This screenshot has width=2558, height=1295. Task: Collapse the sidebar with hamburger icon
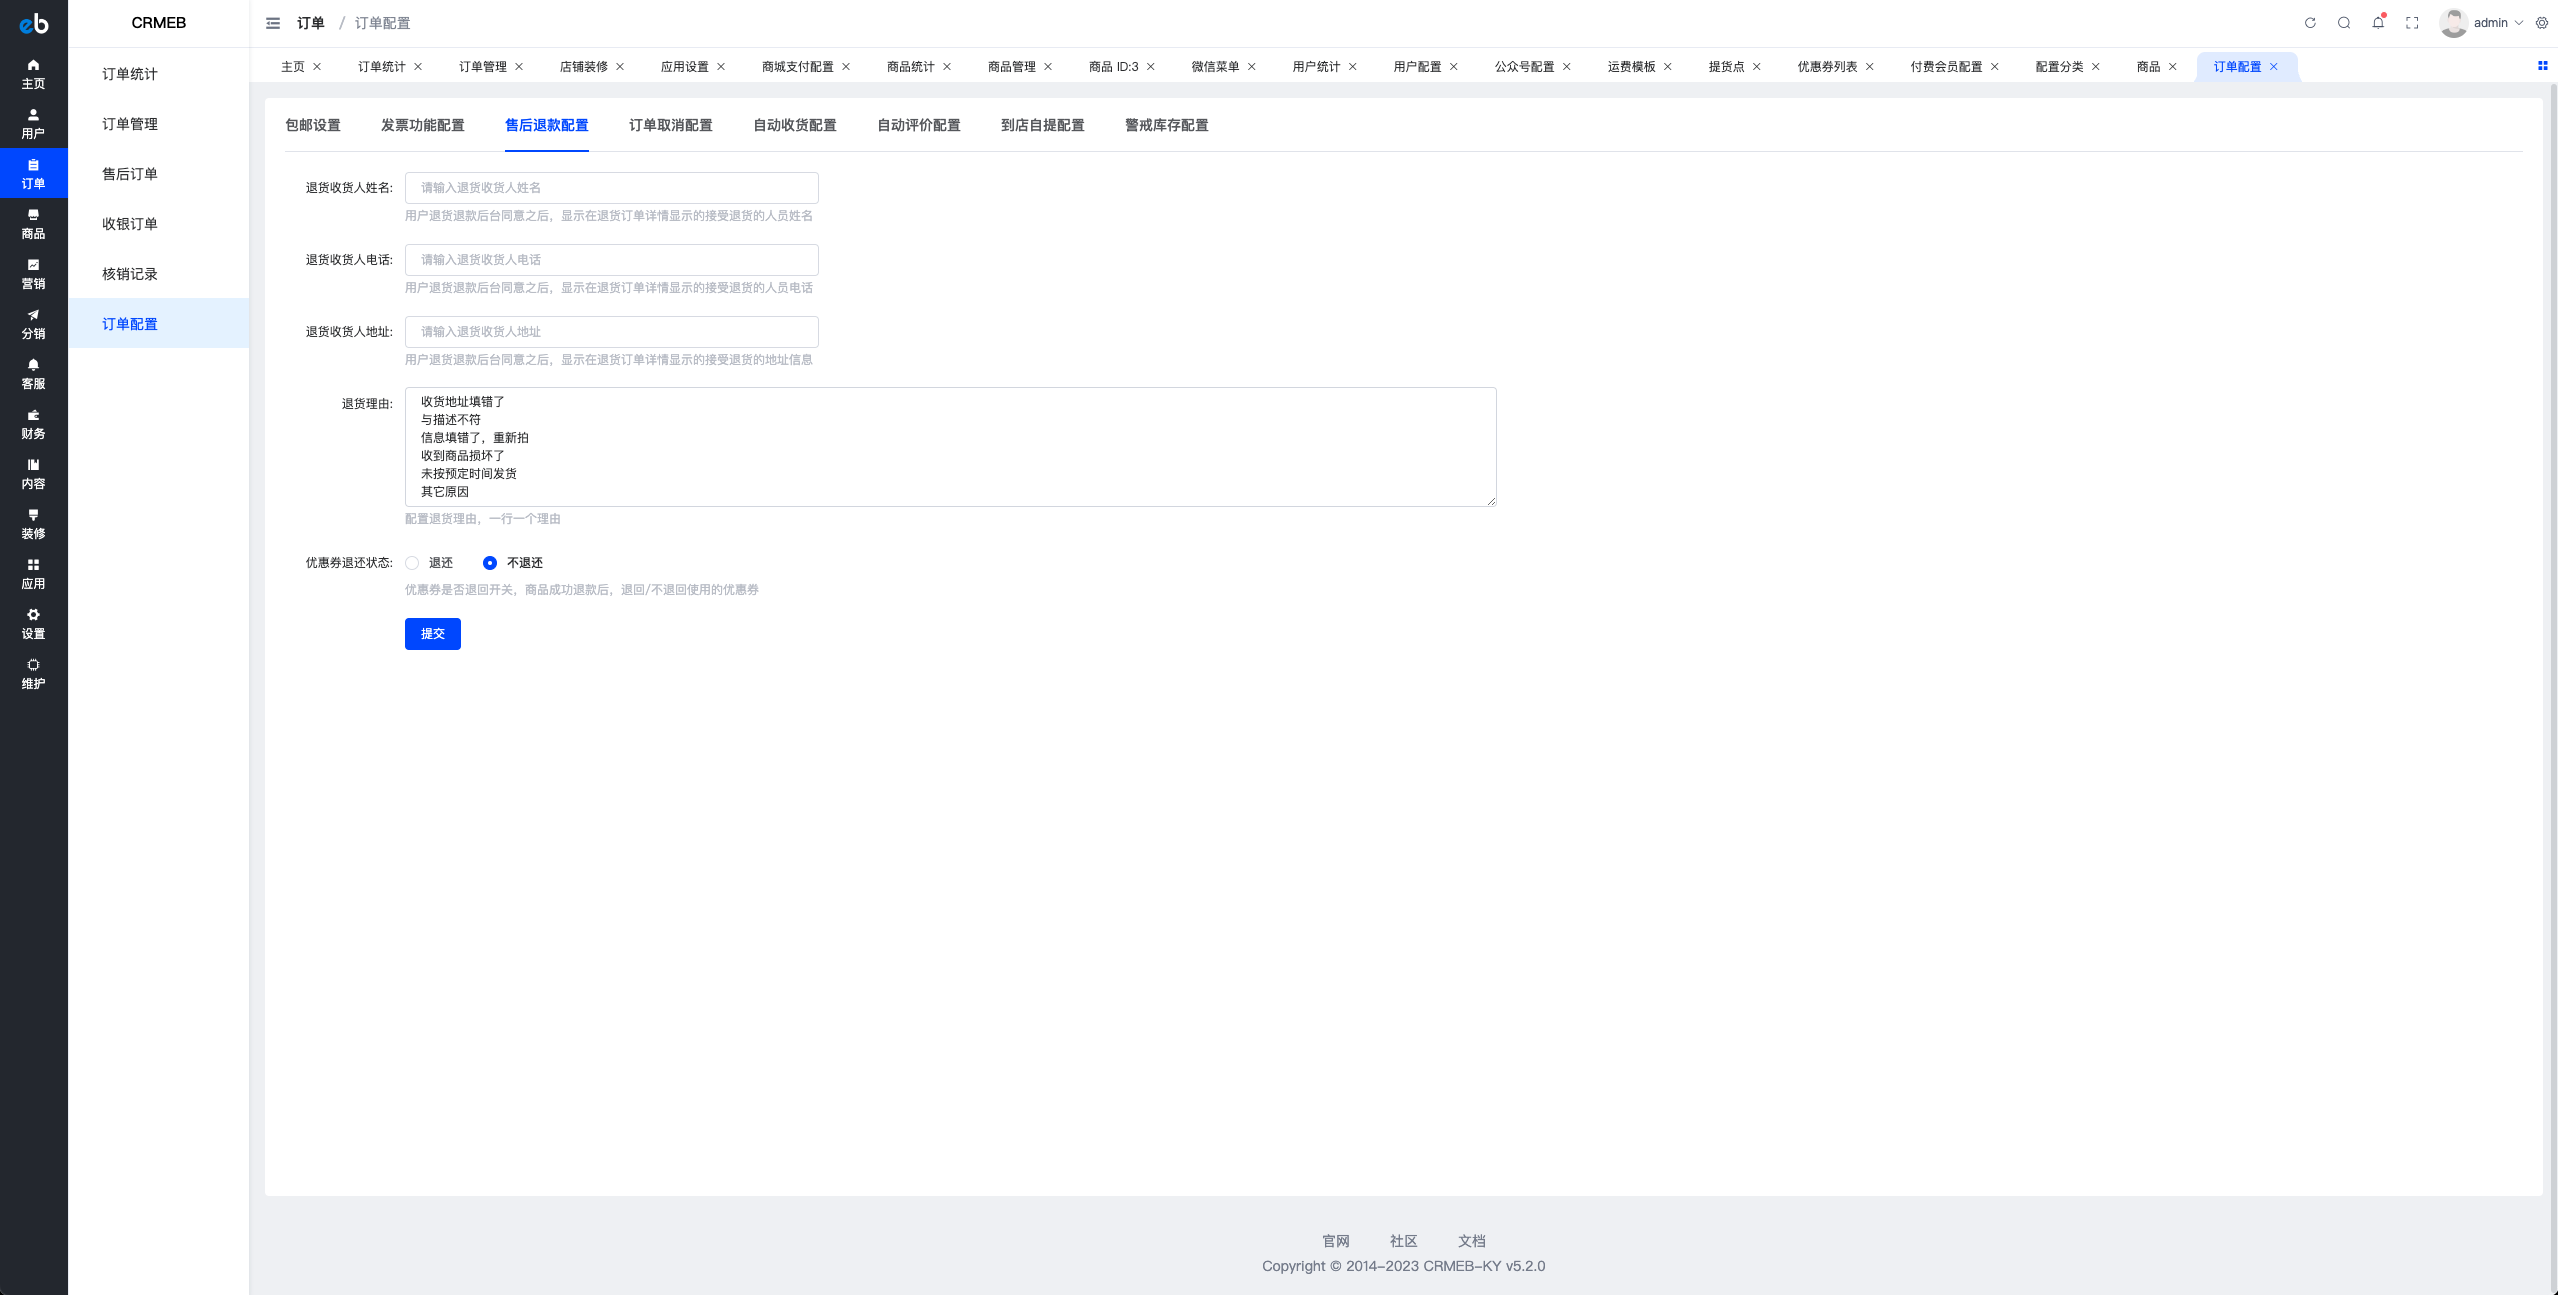pos(273,23)
